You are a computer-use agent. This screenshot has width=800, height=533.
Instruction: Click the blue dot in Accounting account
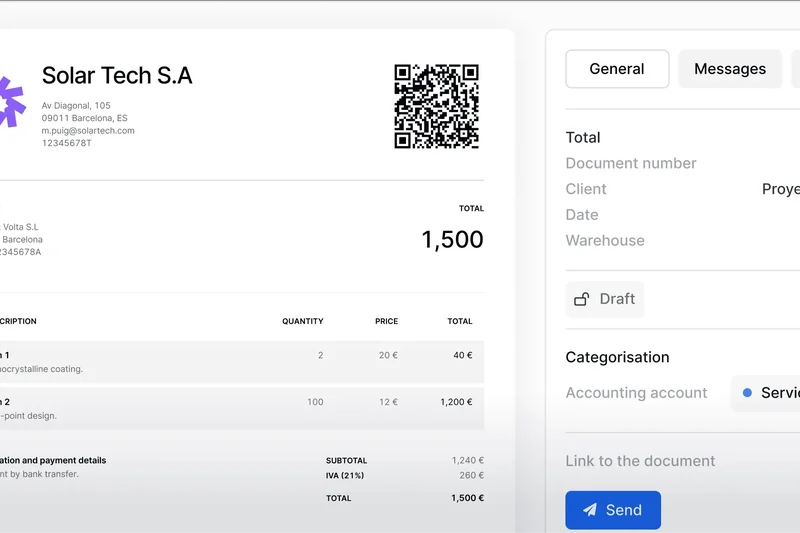[x=747, y=393]
